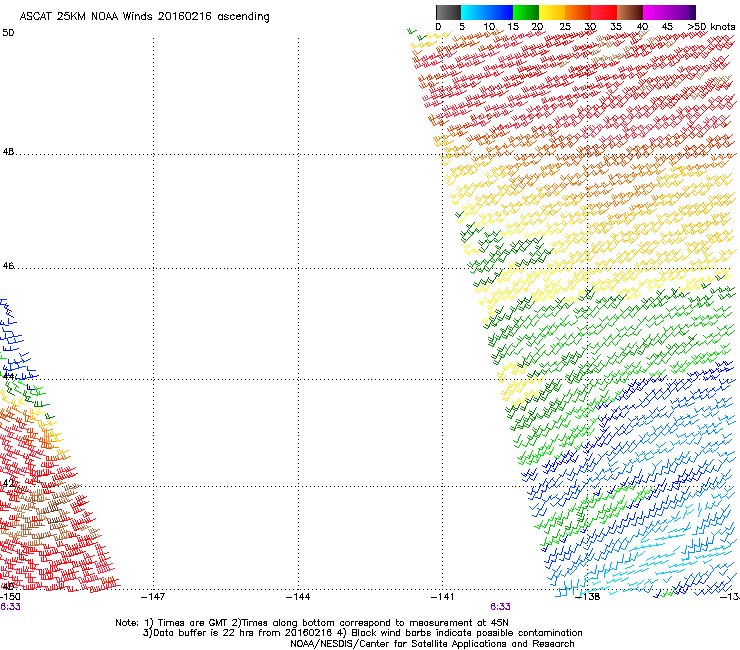Image resolution: width=740 pixels, height=650 pixels.
Task: Click the '35' label on the knots scale
Action: tap(616, 27)
